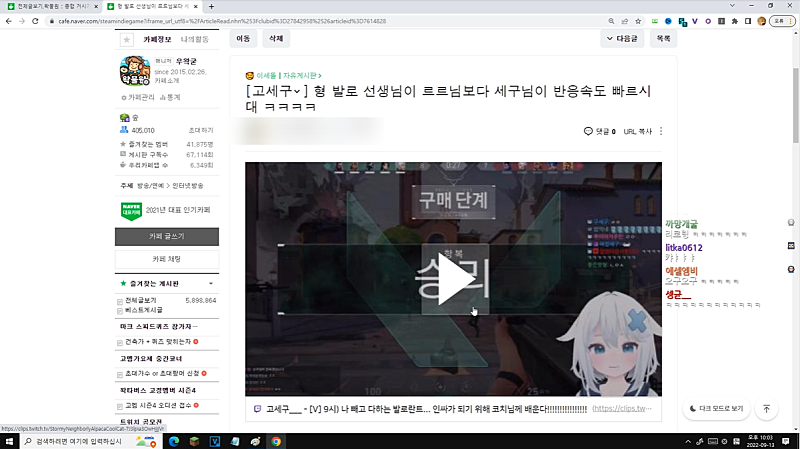Image resolution: width=800 pixels, height=449 pixels.
Task: Open the article's more options kebab menu
Action: [661, 131]
